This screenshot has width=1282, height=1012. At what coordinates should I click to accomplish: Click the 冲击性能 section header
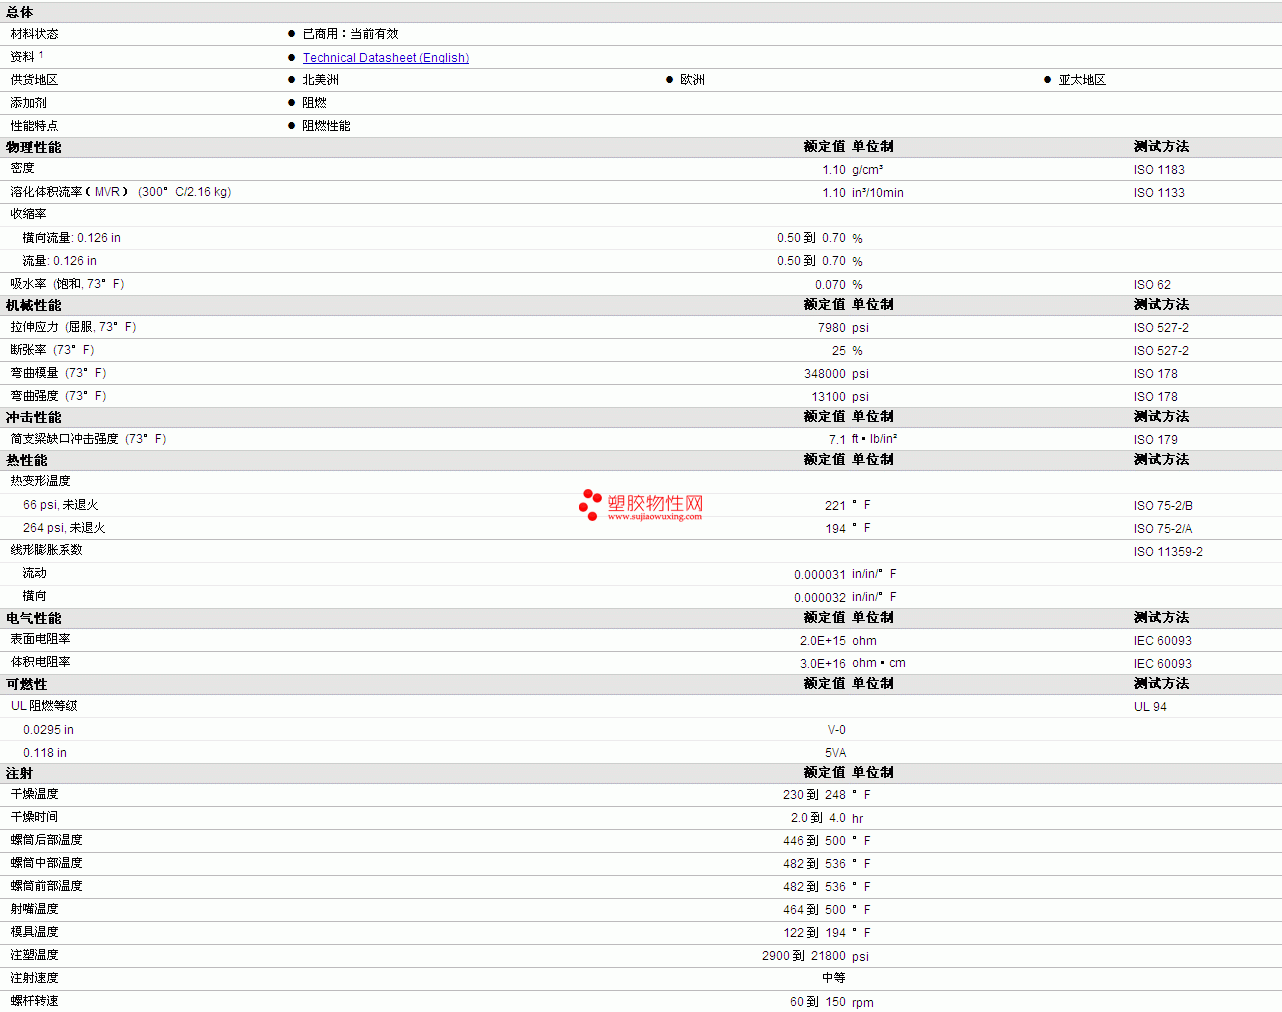[33, 417]
